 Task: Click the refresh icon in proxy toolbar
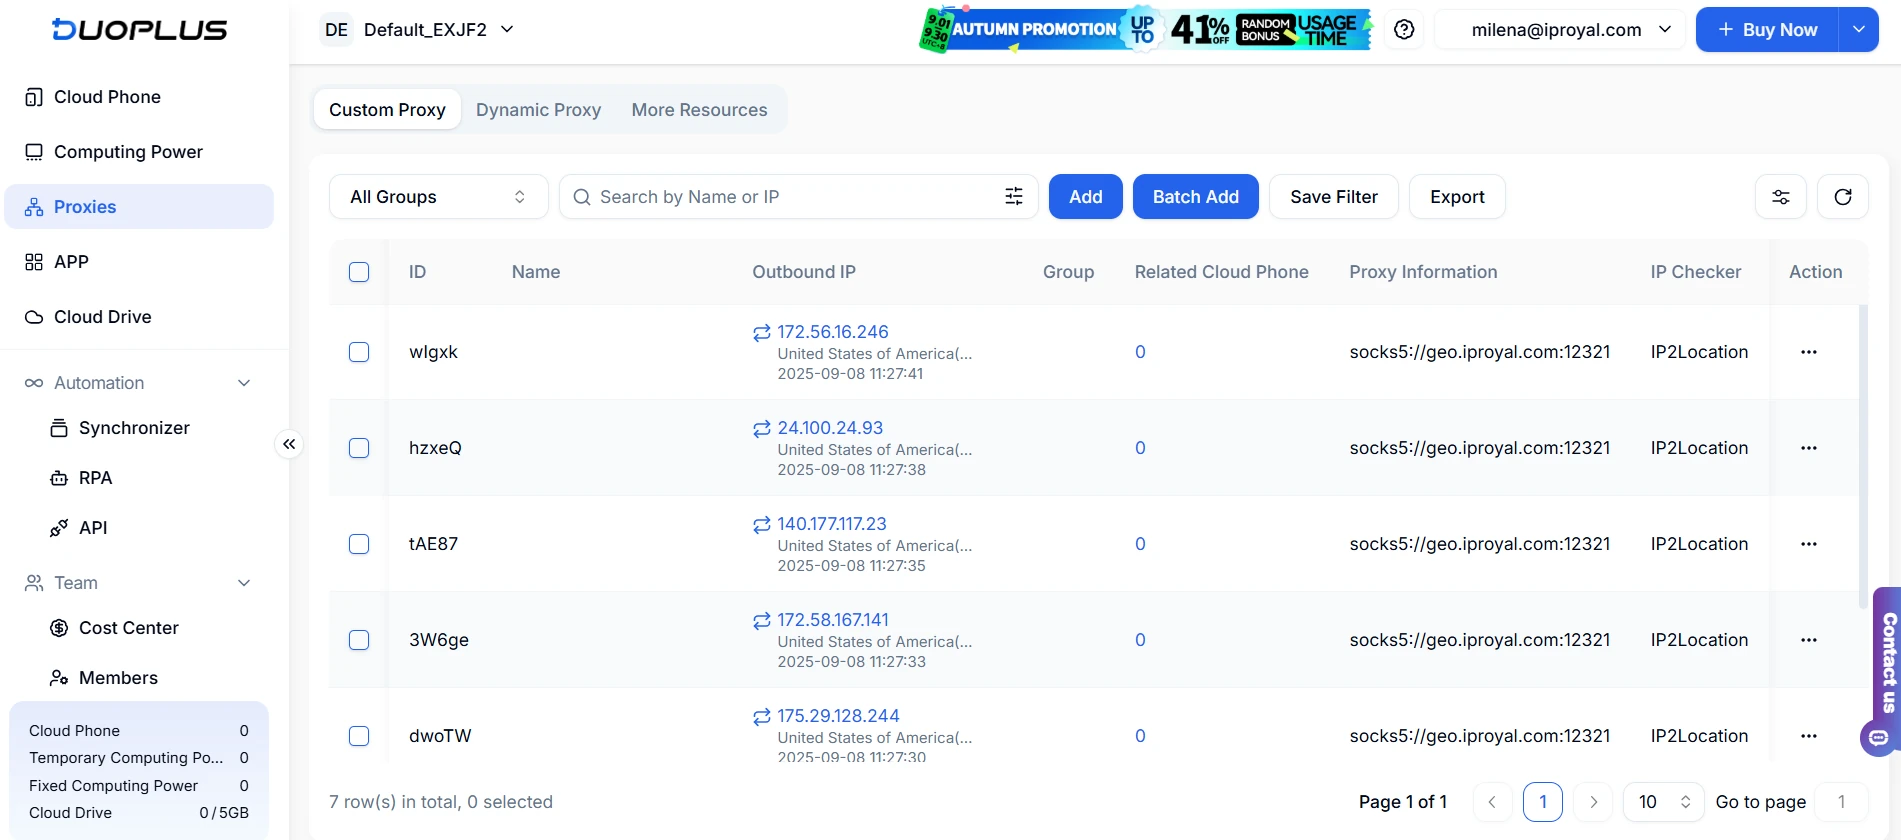pos(1842,197)
